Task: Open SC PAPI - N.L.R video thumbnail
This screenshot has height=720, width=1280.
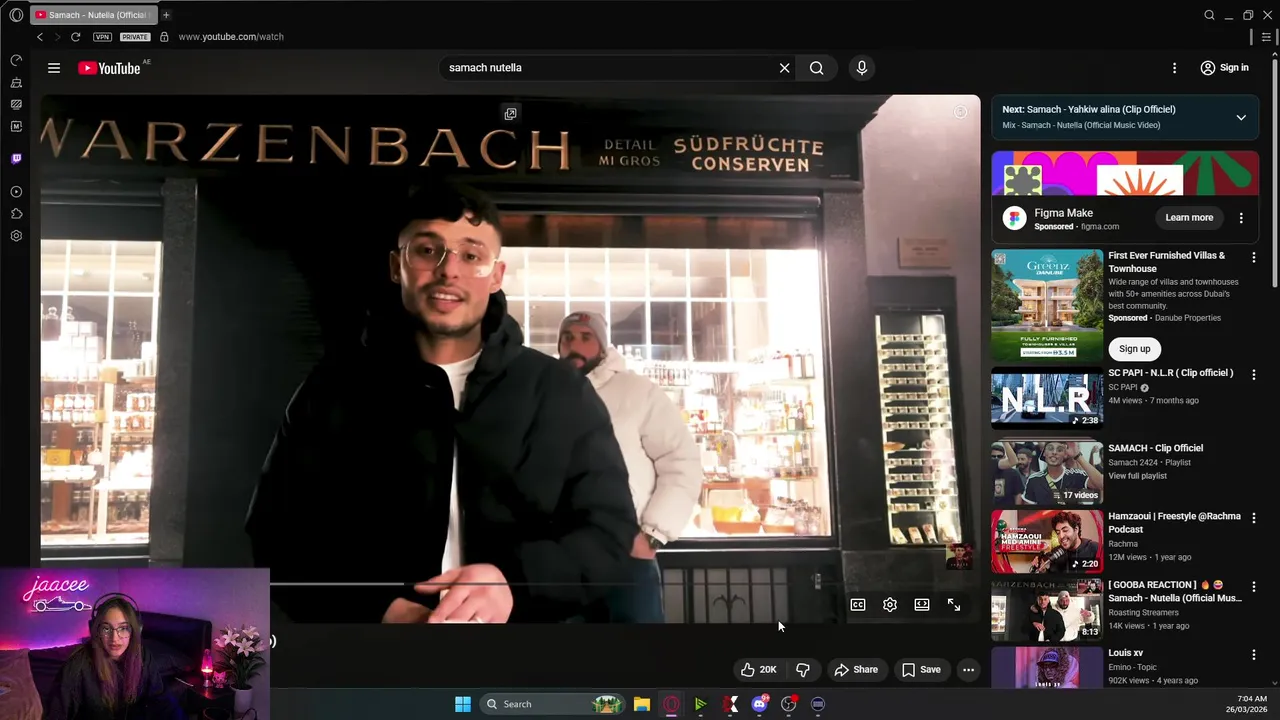Action: (1047, 399)
